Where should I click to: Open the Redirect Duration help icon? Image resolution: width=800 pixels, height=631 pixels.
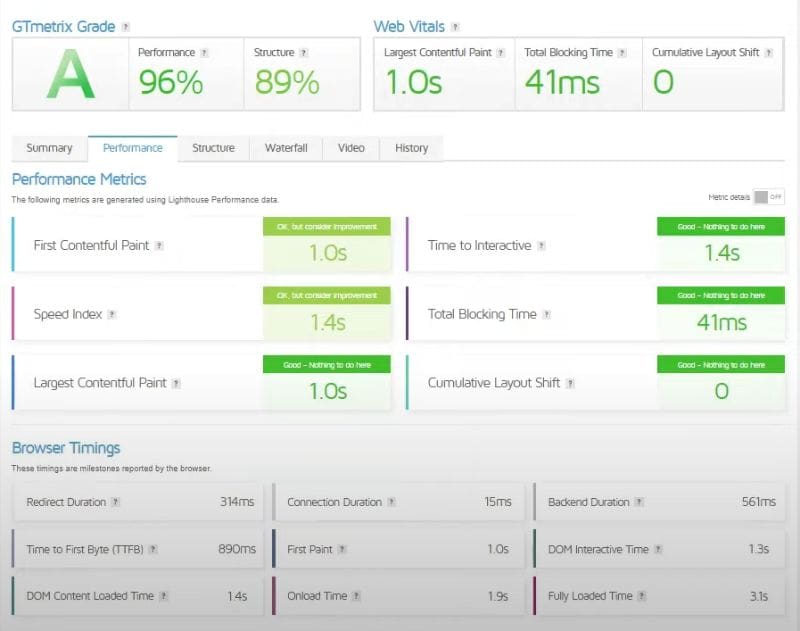click(116, 502)
